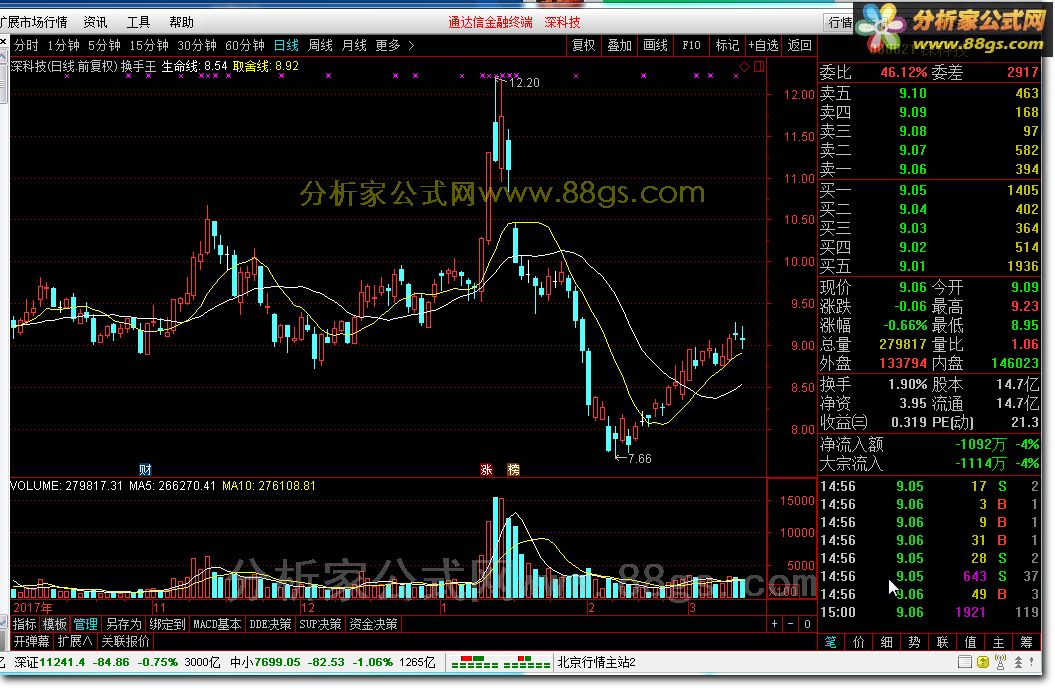
Task: Select the 周线 weekly chart tab
Action: click(x=320, y=45)
